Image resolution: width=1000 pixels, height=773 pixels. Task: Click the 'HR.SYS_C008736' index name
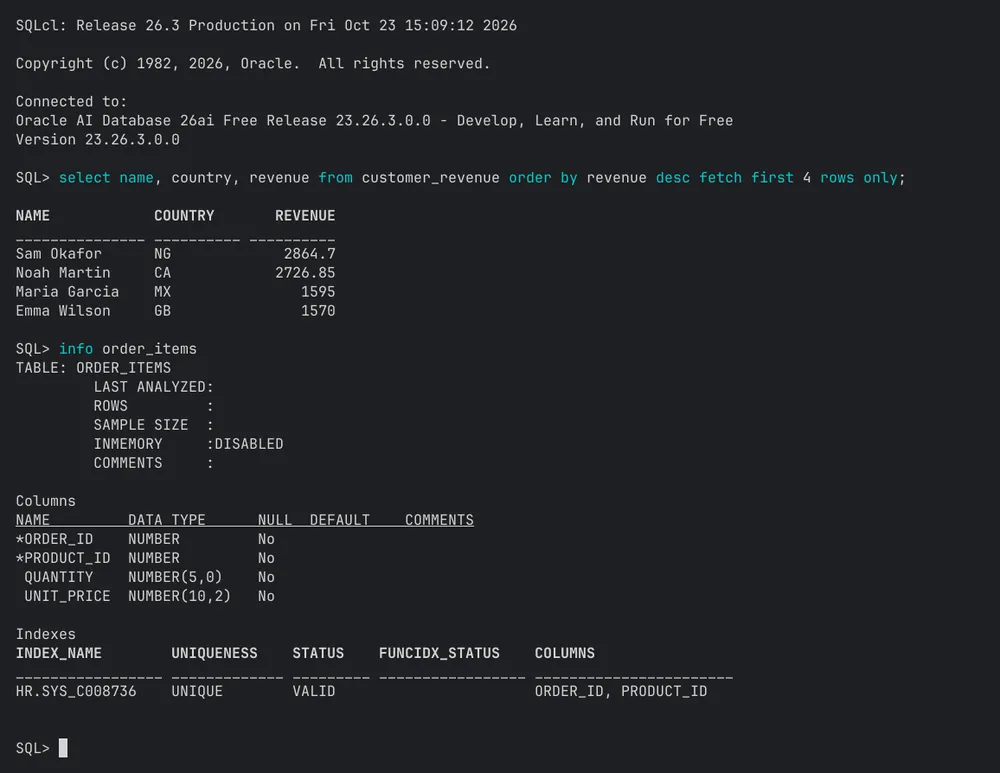(76, 691)
